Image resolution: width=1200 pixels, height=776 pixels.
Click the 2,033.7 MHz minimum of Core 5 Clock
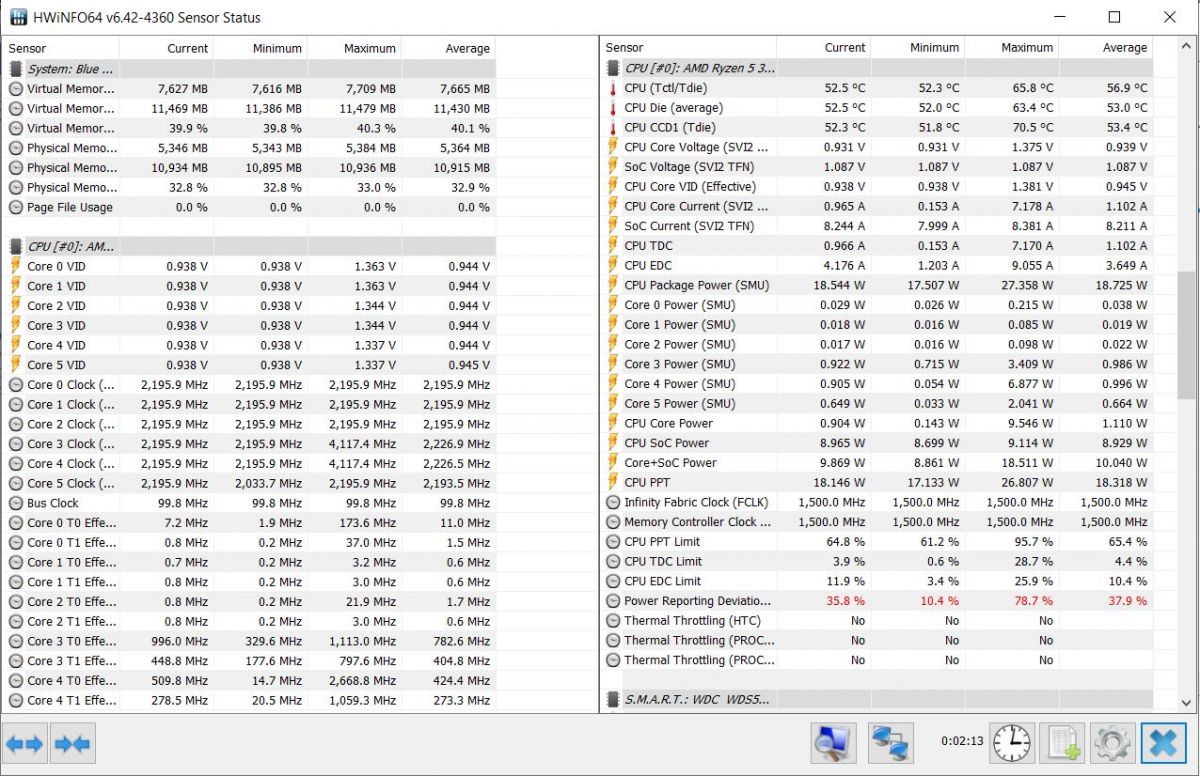pos(268,484)
